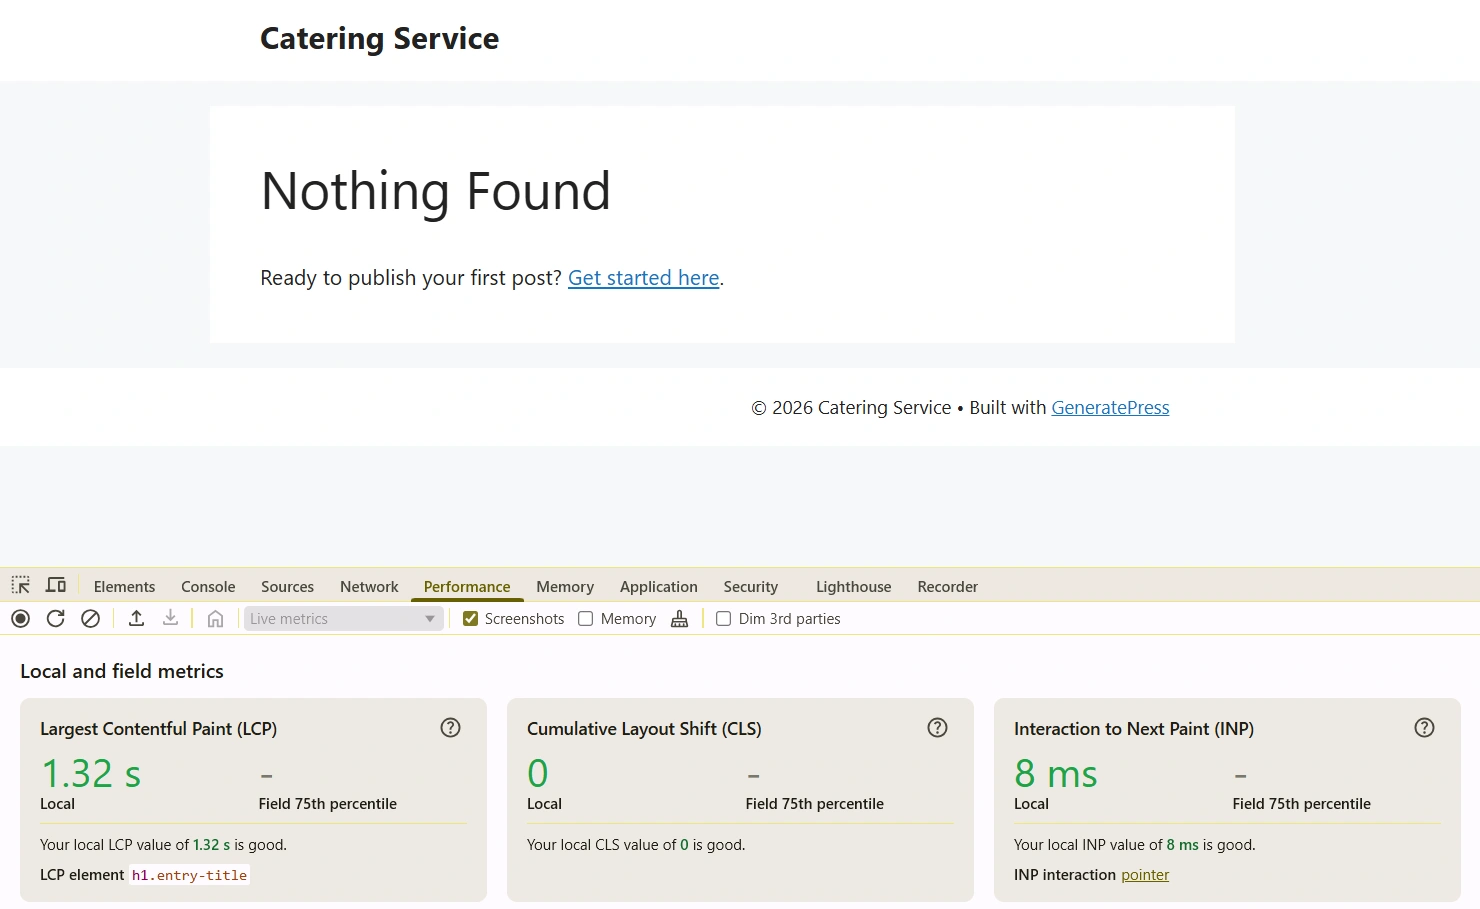This screenshot has width=1480, height=909.
Task: Click the collect garbage broom icon
Action: point(680,619)
